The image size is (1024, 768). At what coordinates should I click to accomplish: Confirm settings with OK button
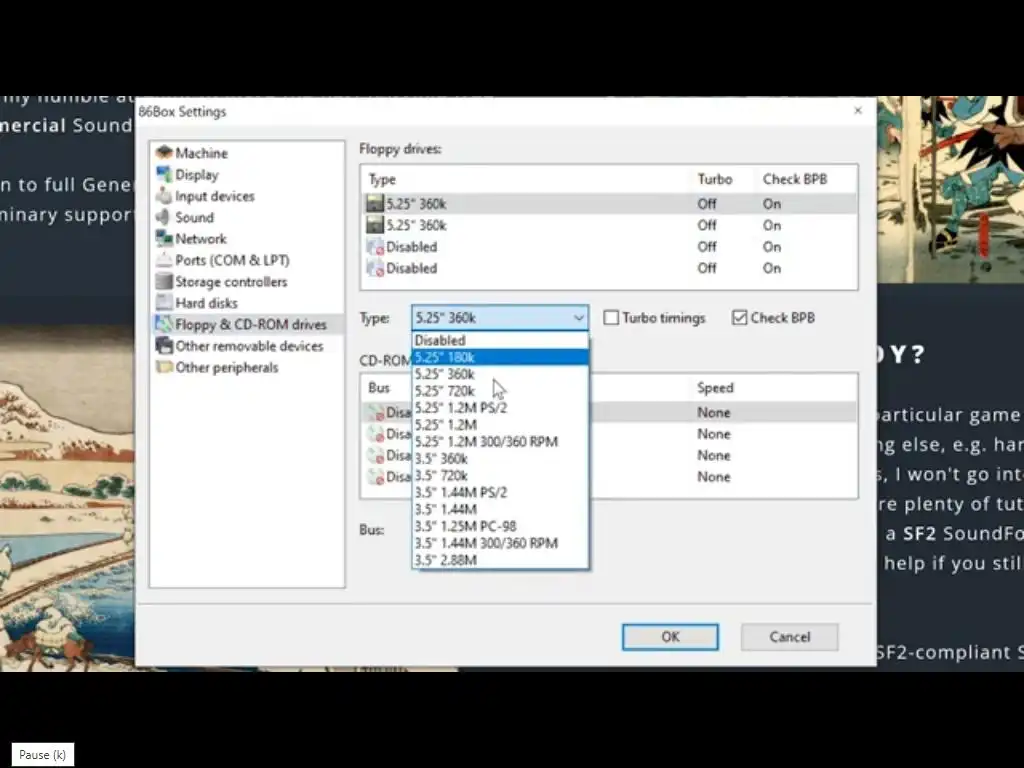[x=670, y=637]
